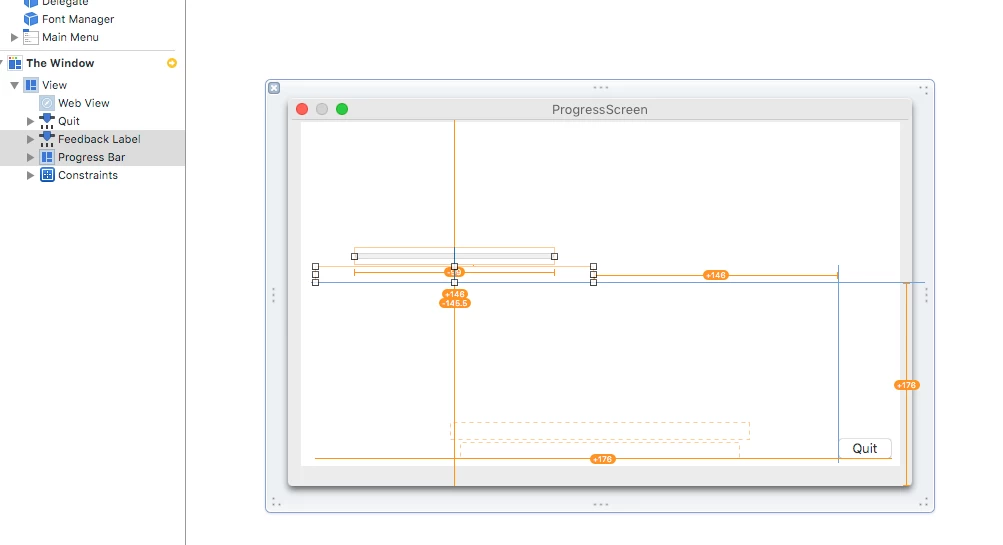Click the yellow warning arrow beside The Window
1003x545 pixels.
point(171,63)
